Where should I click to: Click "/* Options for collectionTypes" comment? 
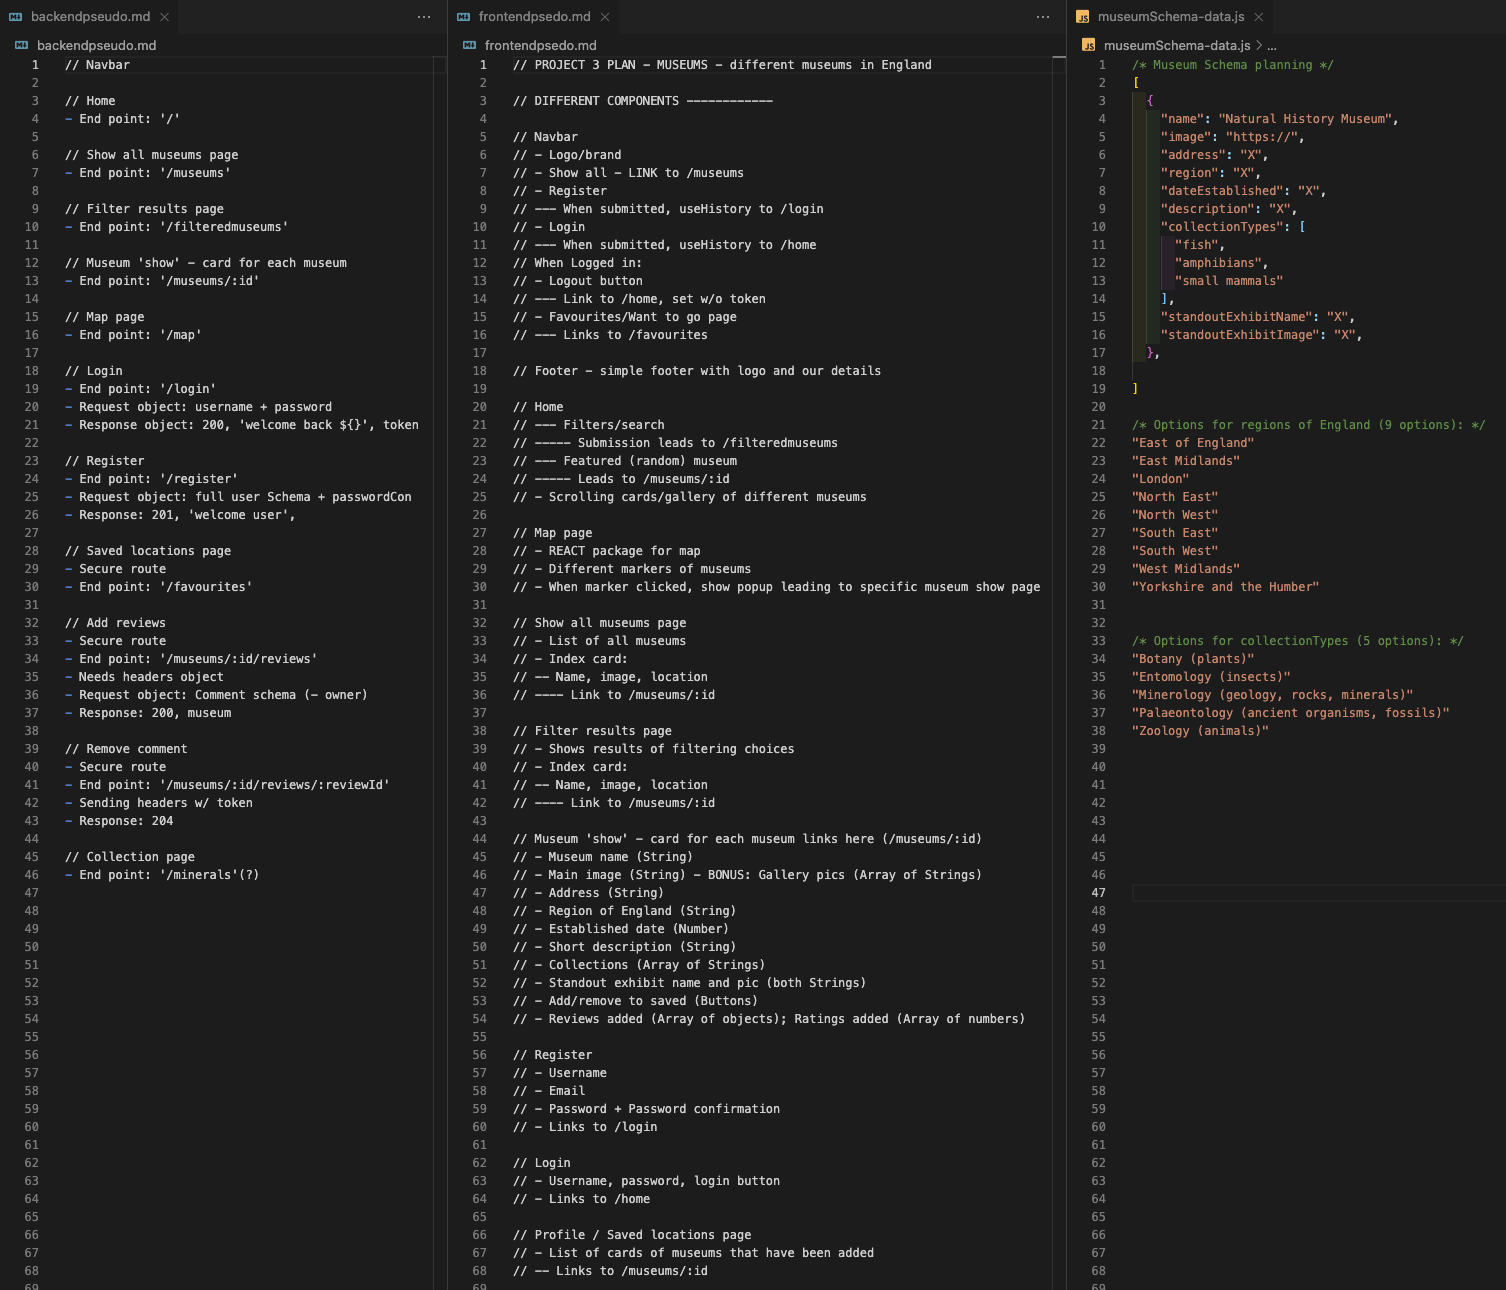[x=1298, y=641]
